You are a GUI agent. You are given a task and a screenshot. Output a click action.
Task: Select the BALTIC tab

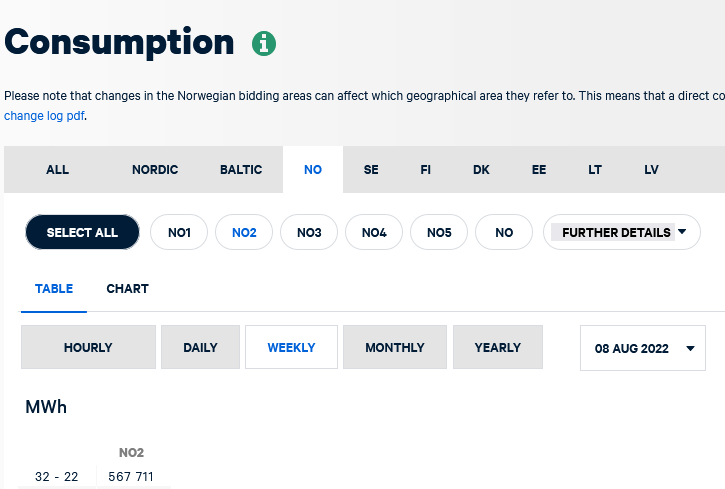[241, 170]
